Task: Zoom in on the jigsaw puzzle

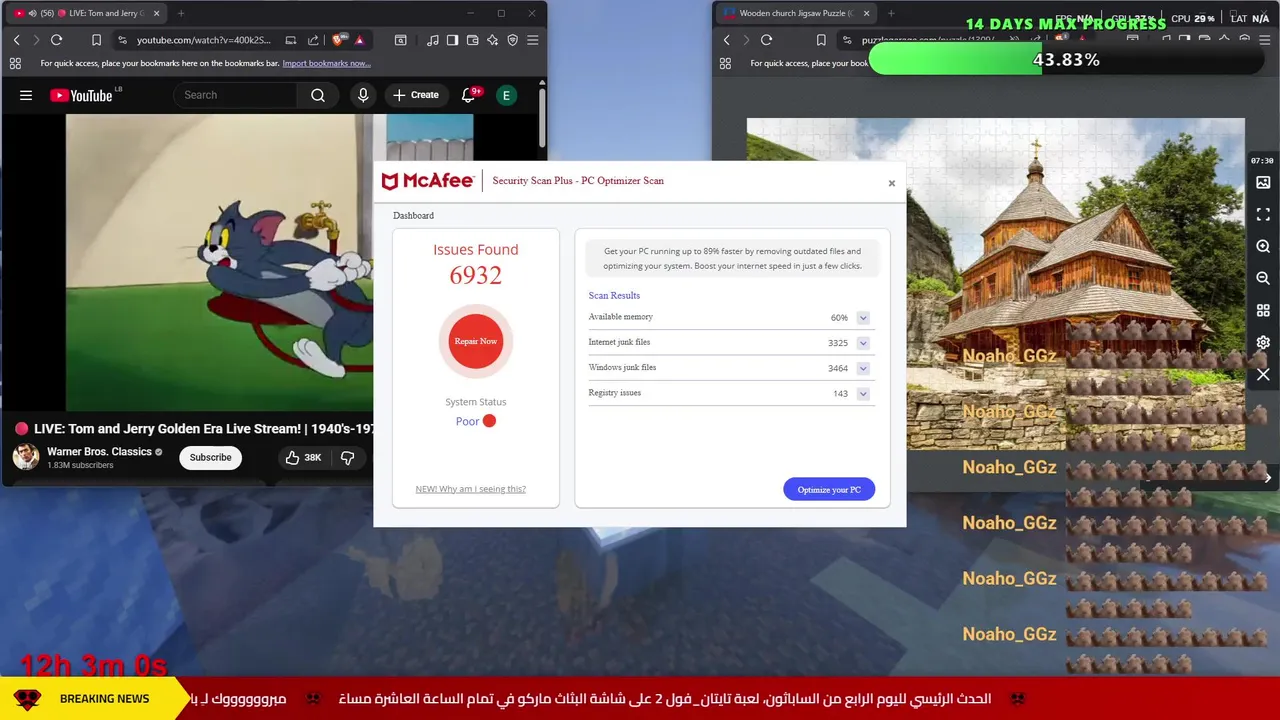Action: [x=1263, y=247]
